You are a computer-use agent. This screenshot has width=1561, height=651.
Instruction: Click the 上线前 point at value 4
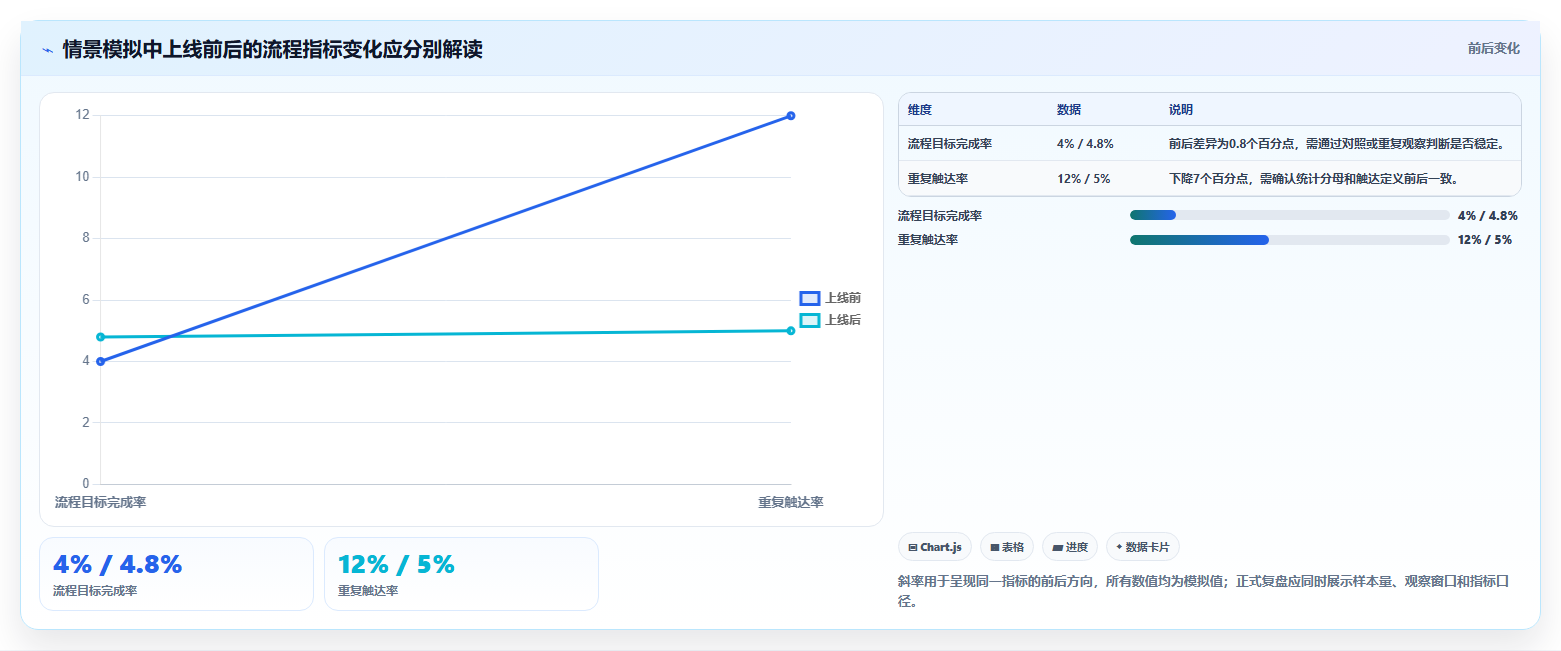[x=100, y=361]
